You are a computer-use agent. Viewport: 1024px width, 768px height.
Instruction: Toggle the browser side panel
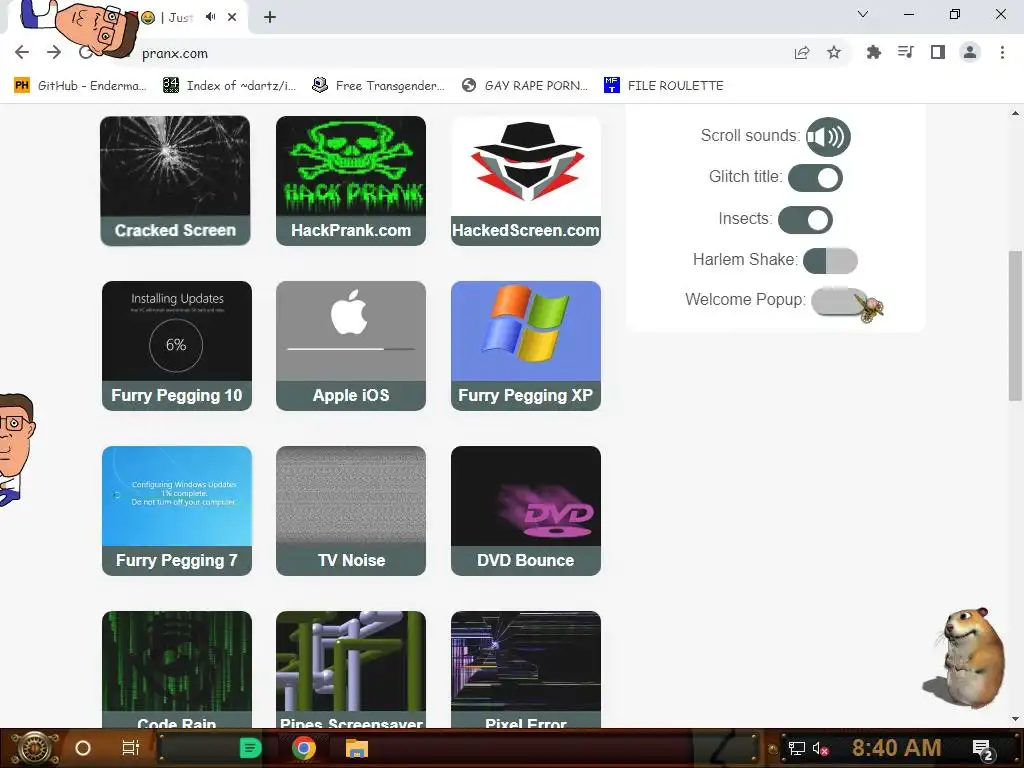(x=938, y=52)
